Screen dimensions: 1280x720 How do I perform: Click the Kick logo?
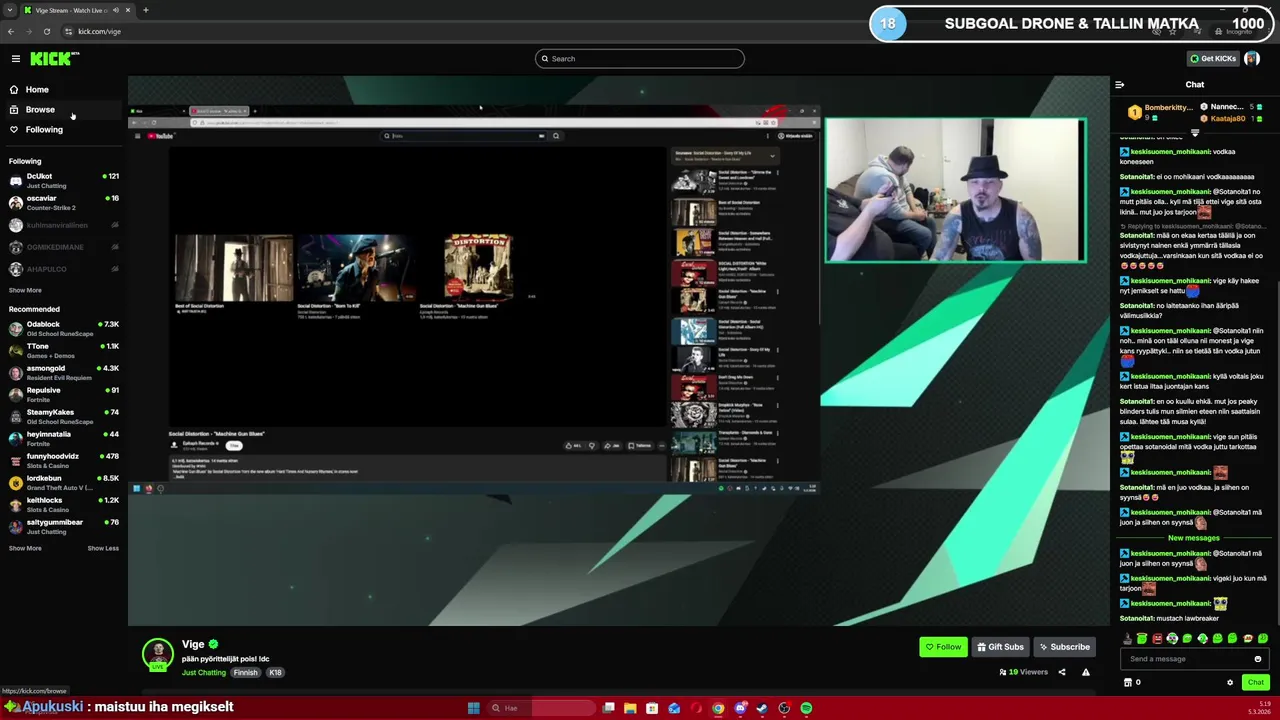[54, 59]
